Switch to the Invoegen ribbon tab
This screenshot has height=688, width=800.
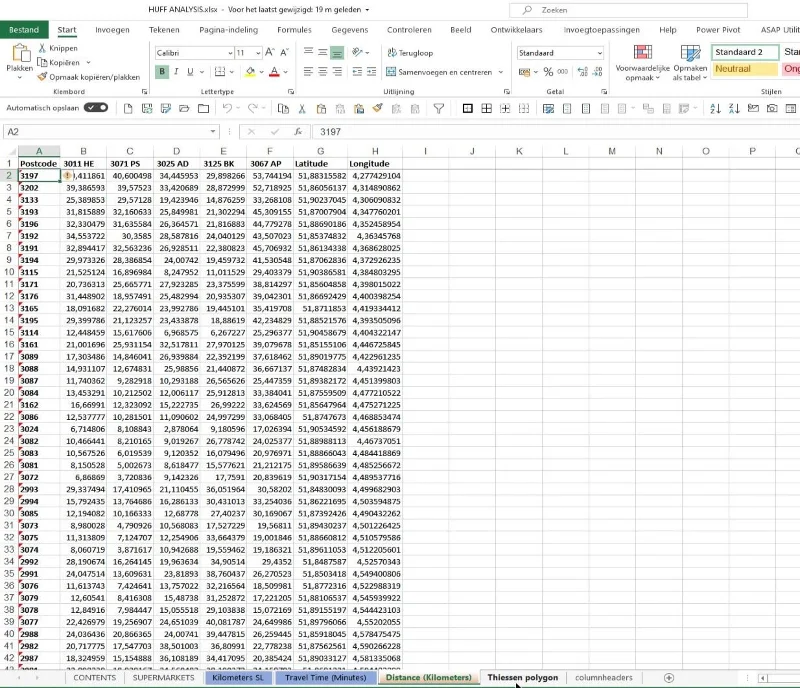point(112,30)
